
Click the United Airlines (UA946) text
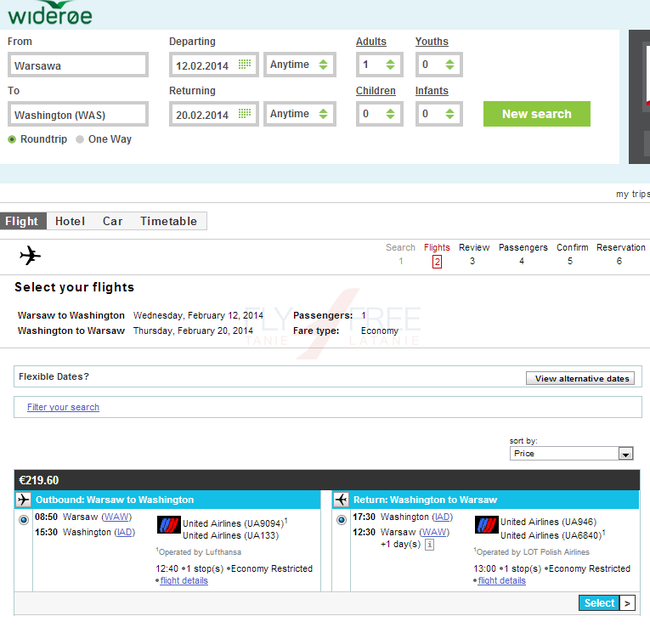[x=548, y=522]
